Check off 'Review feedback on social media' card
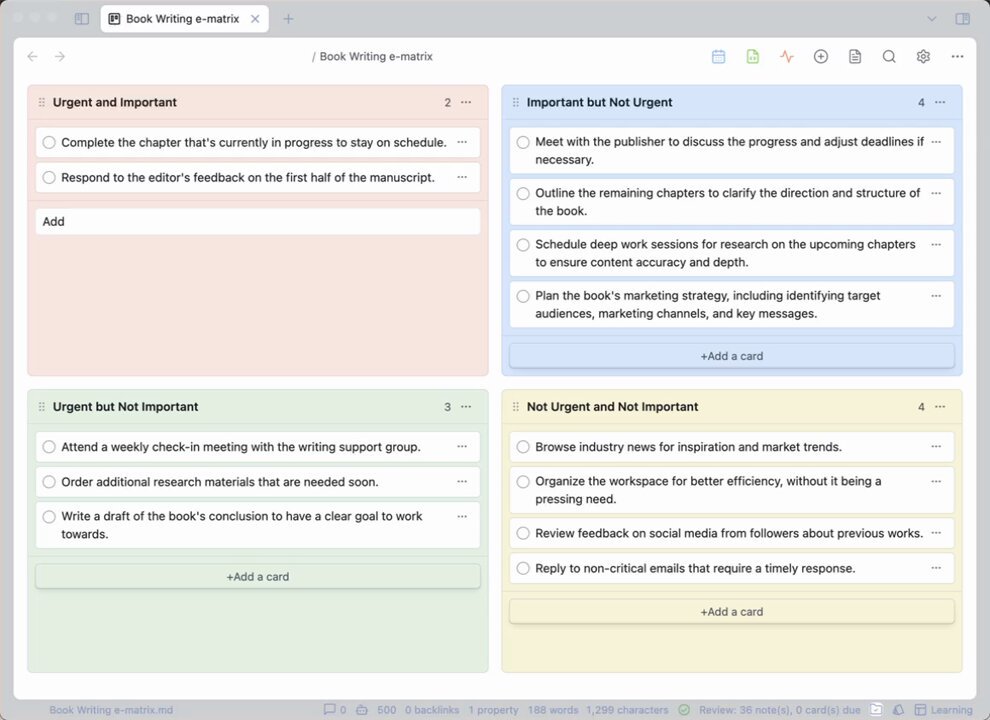Viewport: 990px width, 720px height. coord(523,533)
